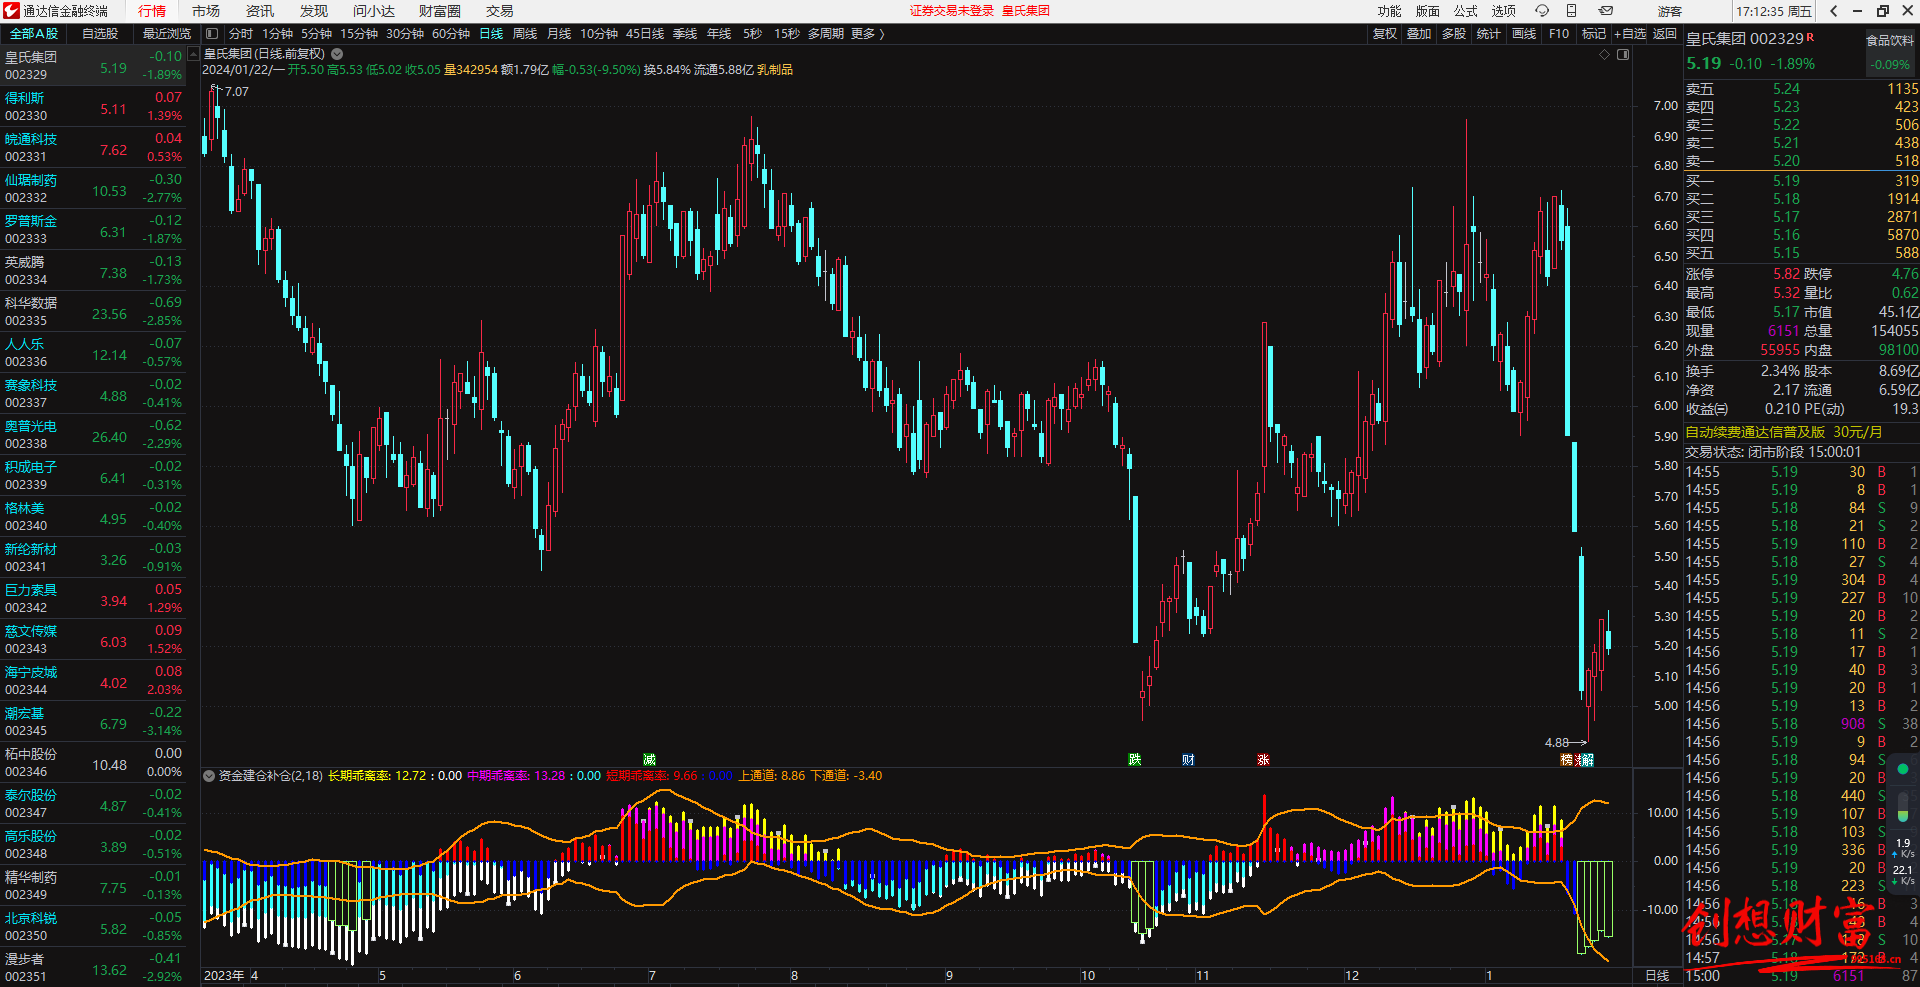This screenshot has width=1920, height=987.
Task: Click the 多股 button
Action: click(x=1454, y=34)
